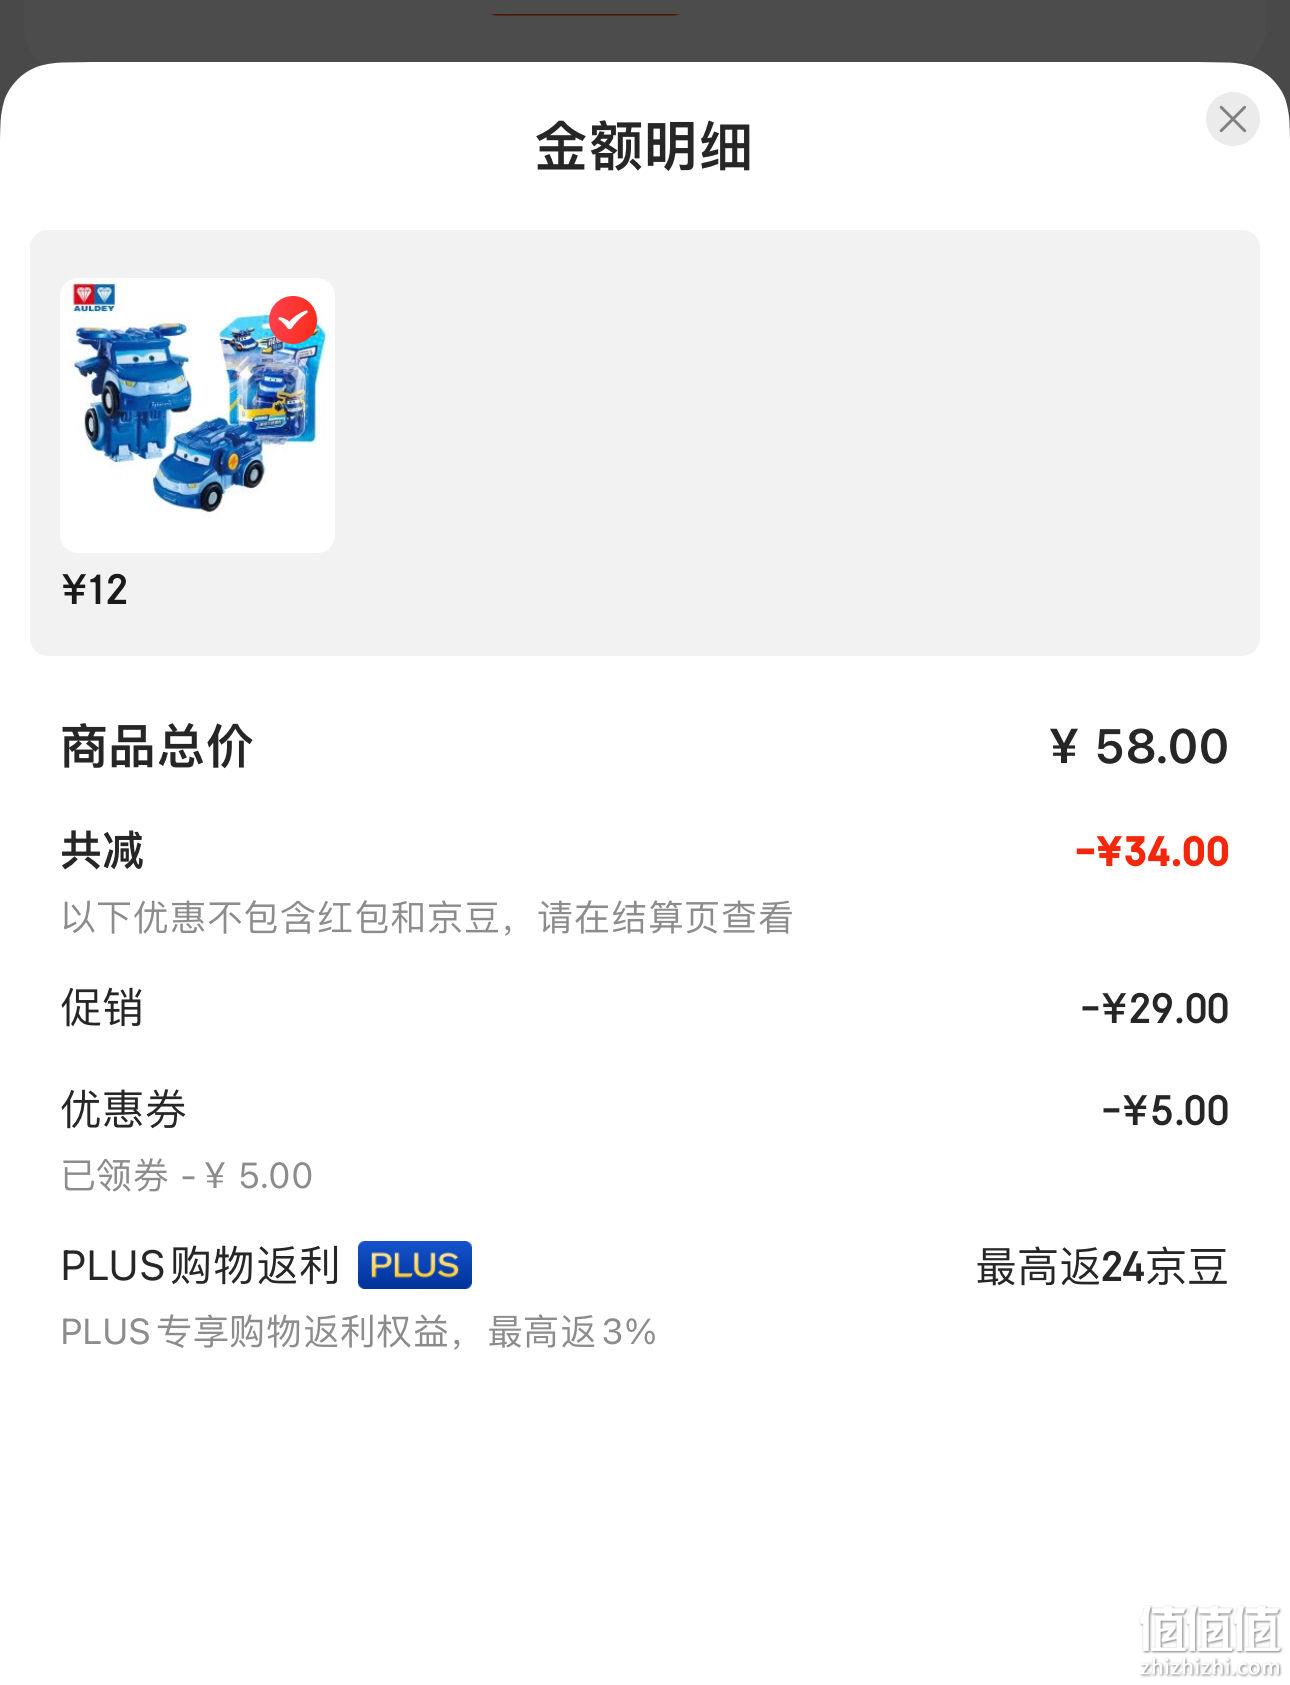Open the 共减 discount summary row
The width and height of the screenshot is (1290, 1685).
coord(644,851)
